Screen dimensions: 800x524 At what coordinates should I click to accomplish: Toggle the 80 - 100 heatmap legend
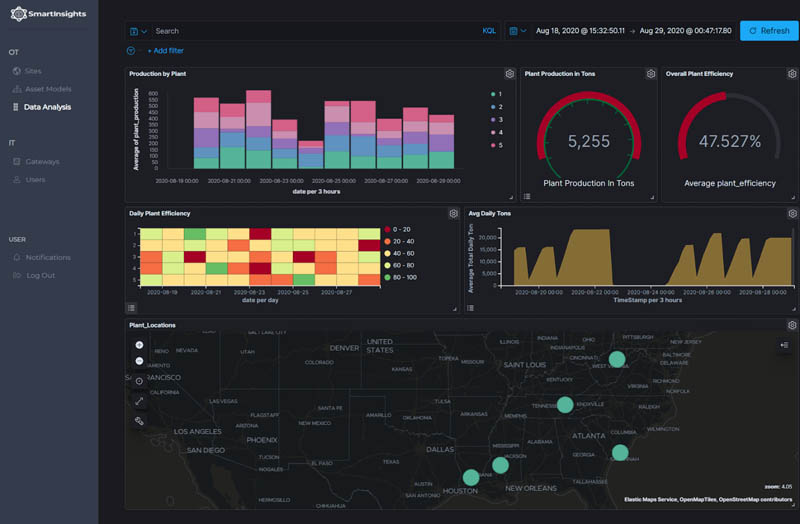(401, 278)
